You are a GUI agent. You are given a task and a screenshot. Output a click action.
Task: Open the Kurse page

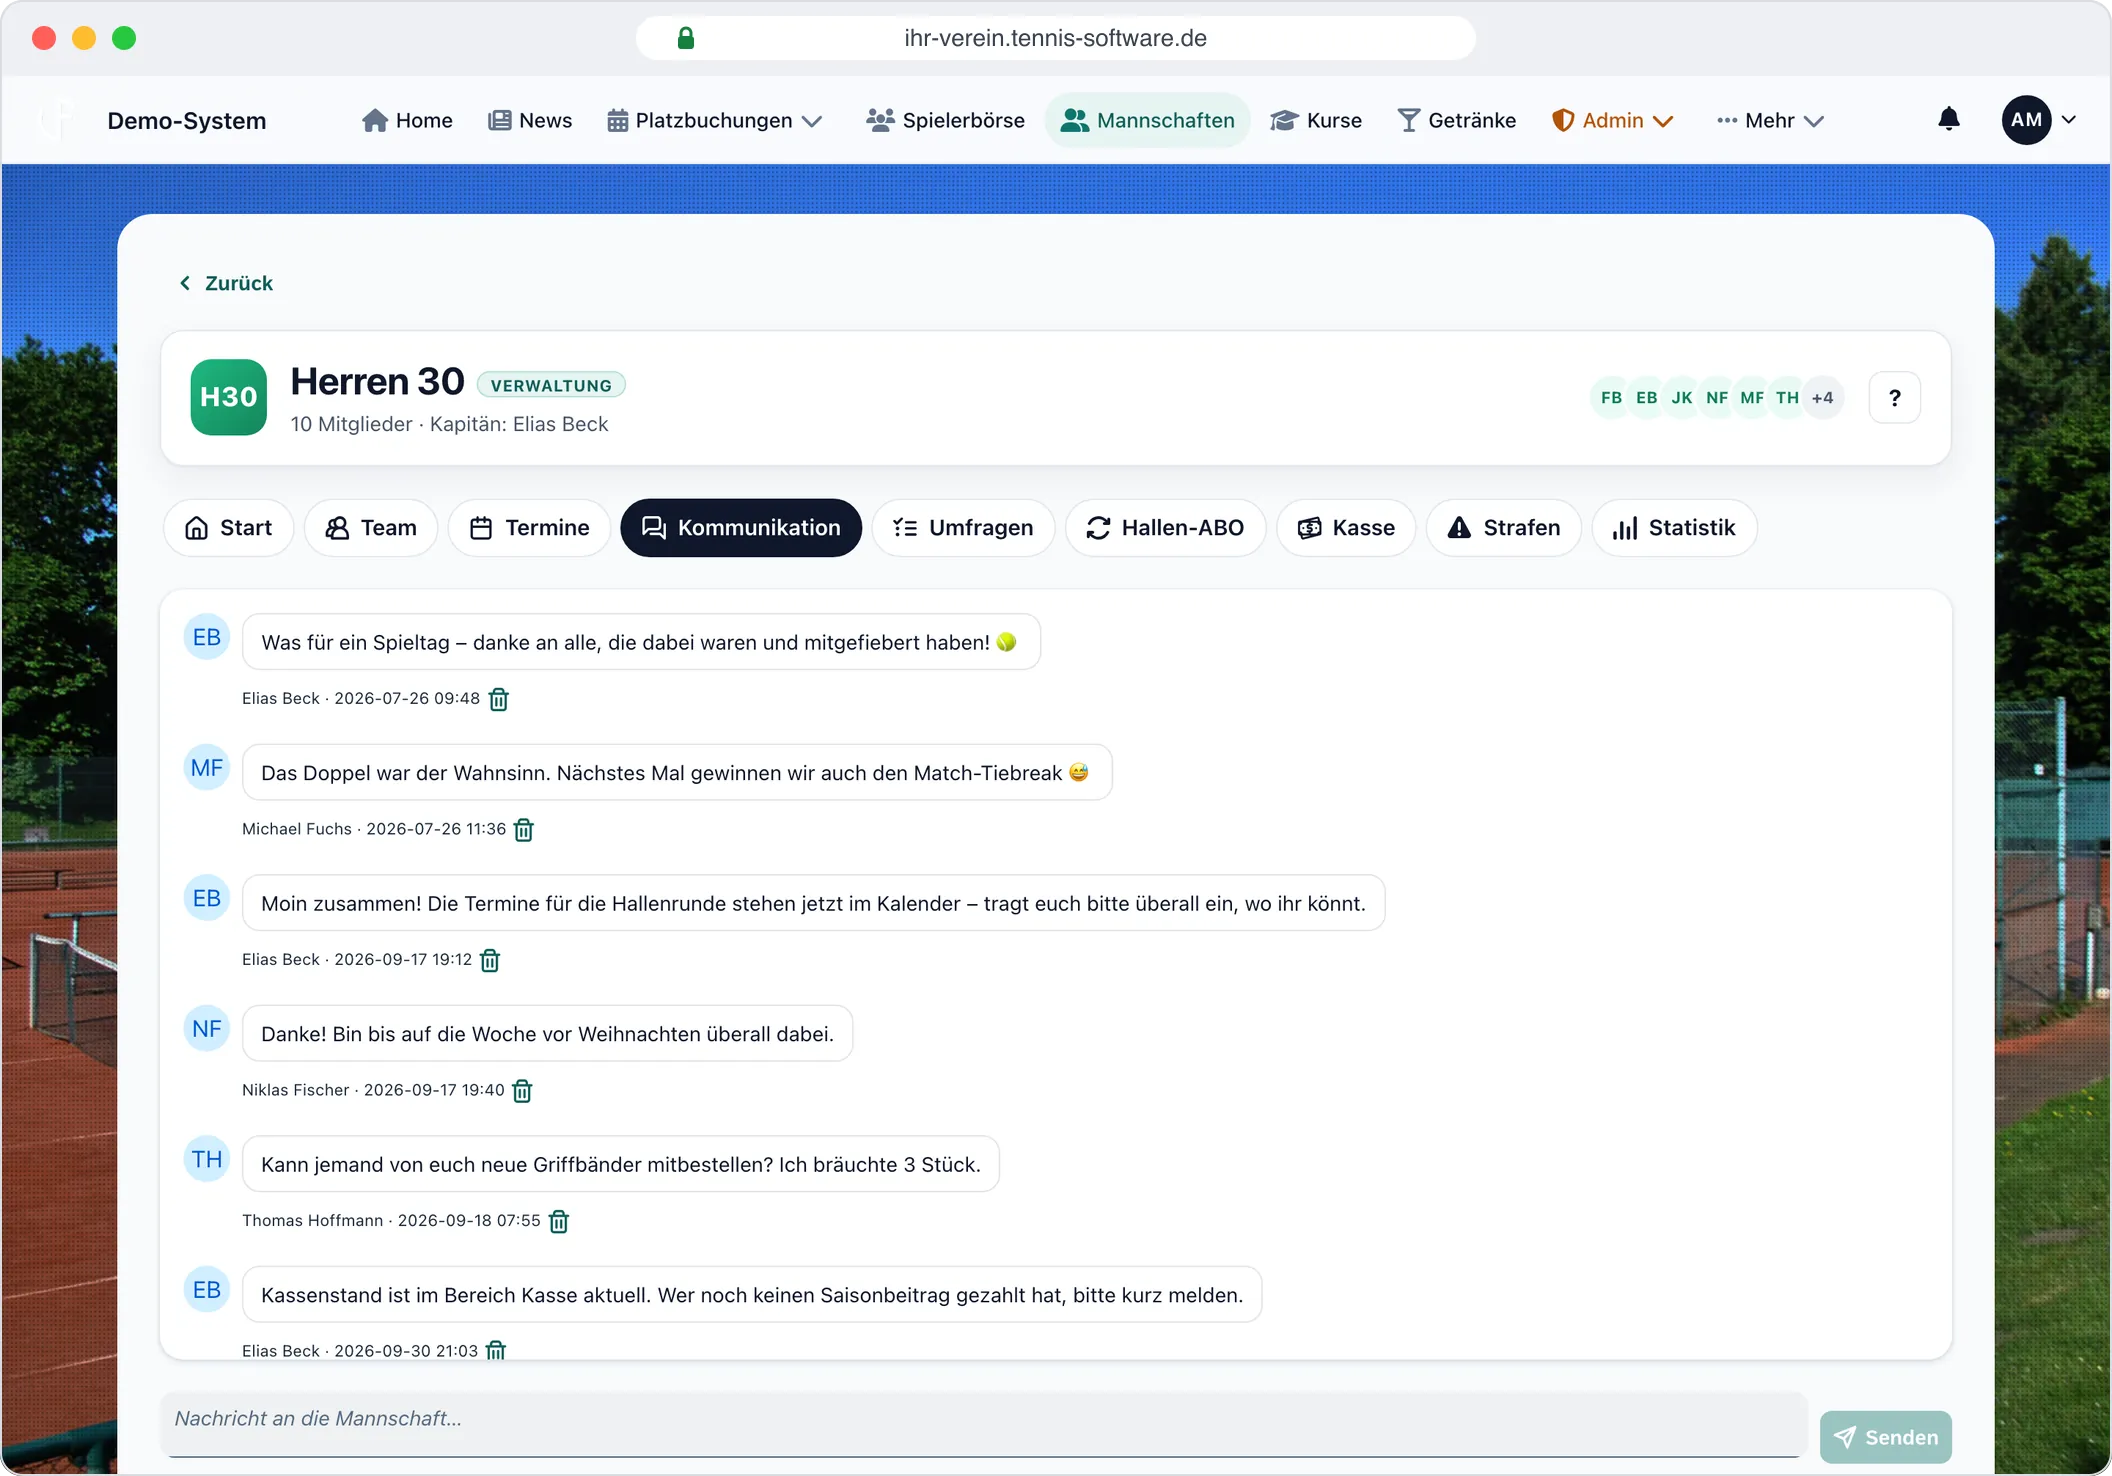click(x=1316, y=120)
